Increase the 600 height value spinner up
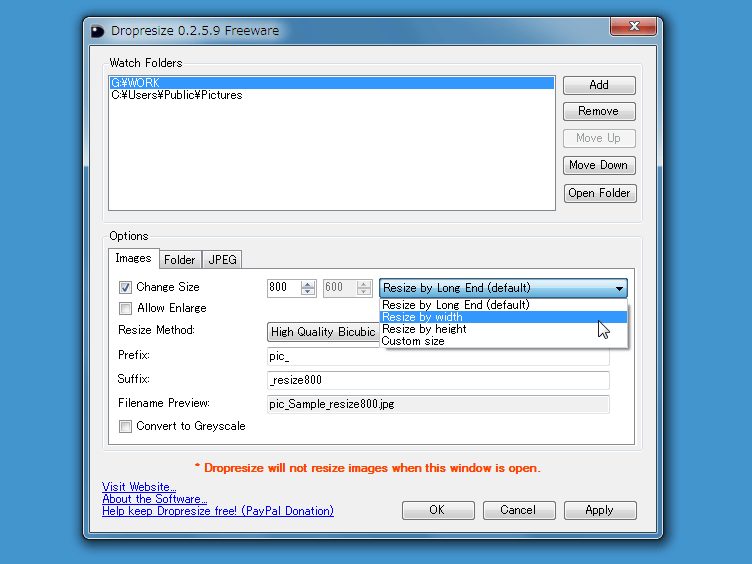752x564 pixels. coord(364,284)
